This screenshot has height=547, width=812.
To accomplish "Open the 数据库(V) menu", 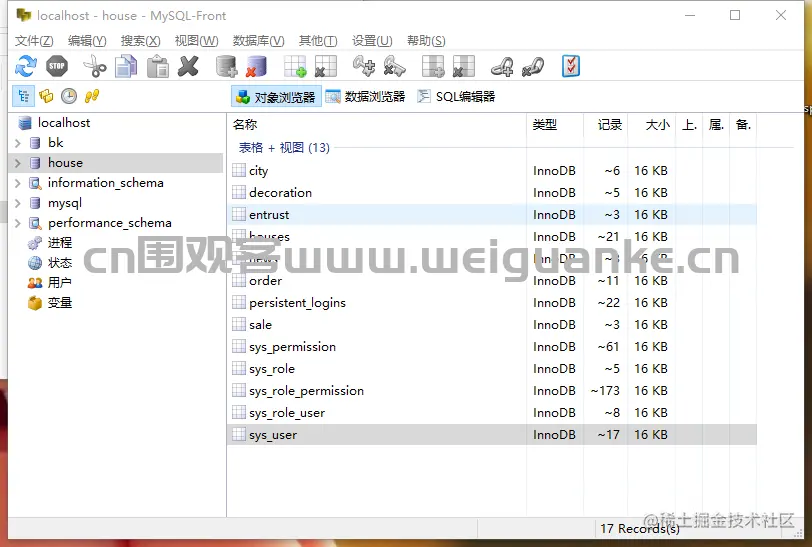I will coord(258,40).
